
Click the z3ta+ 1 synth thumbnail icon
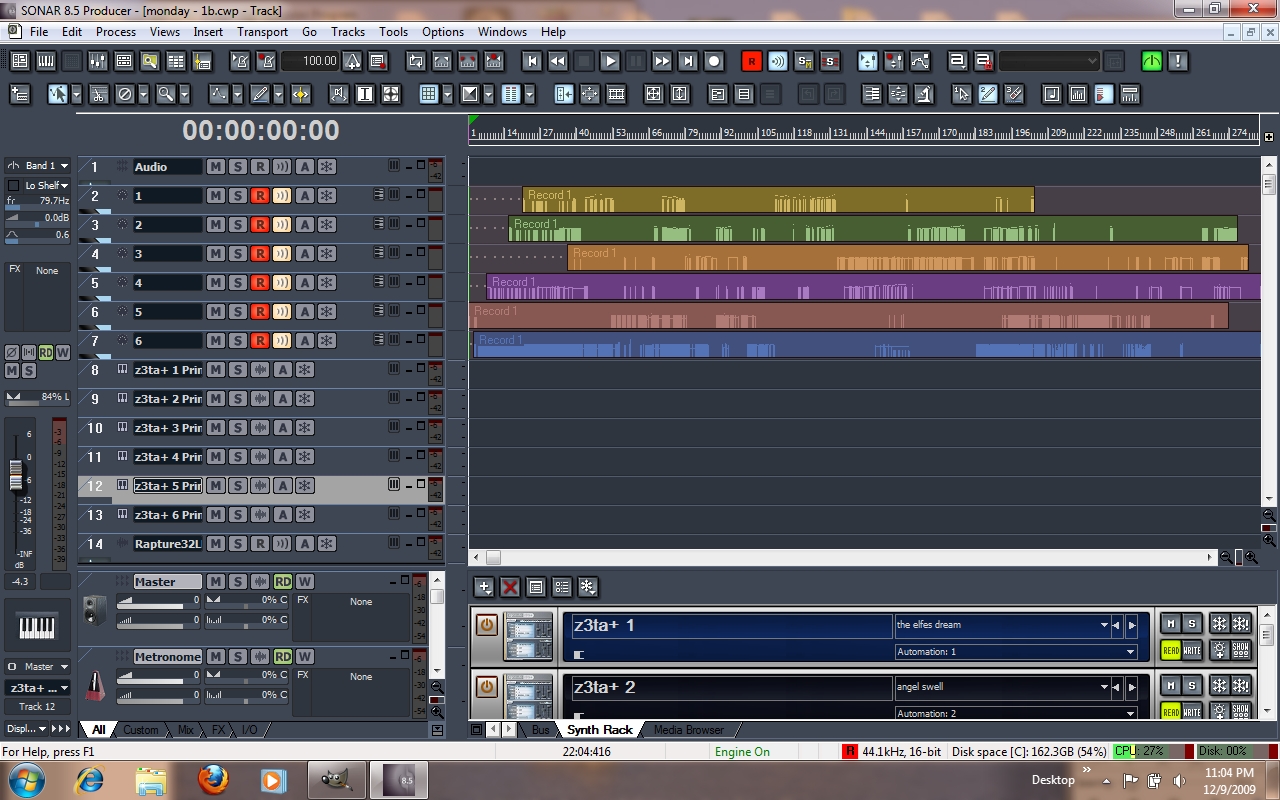(528, 635)
